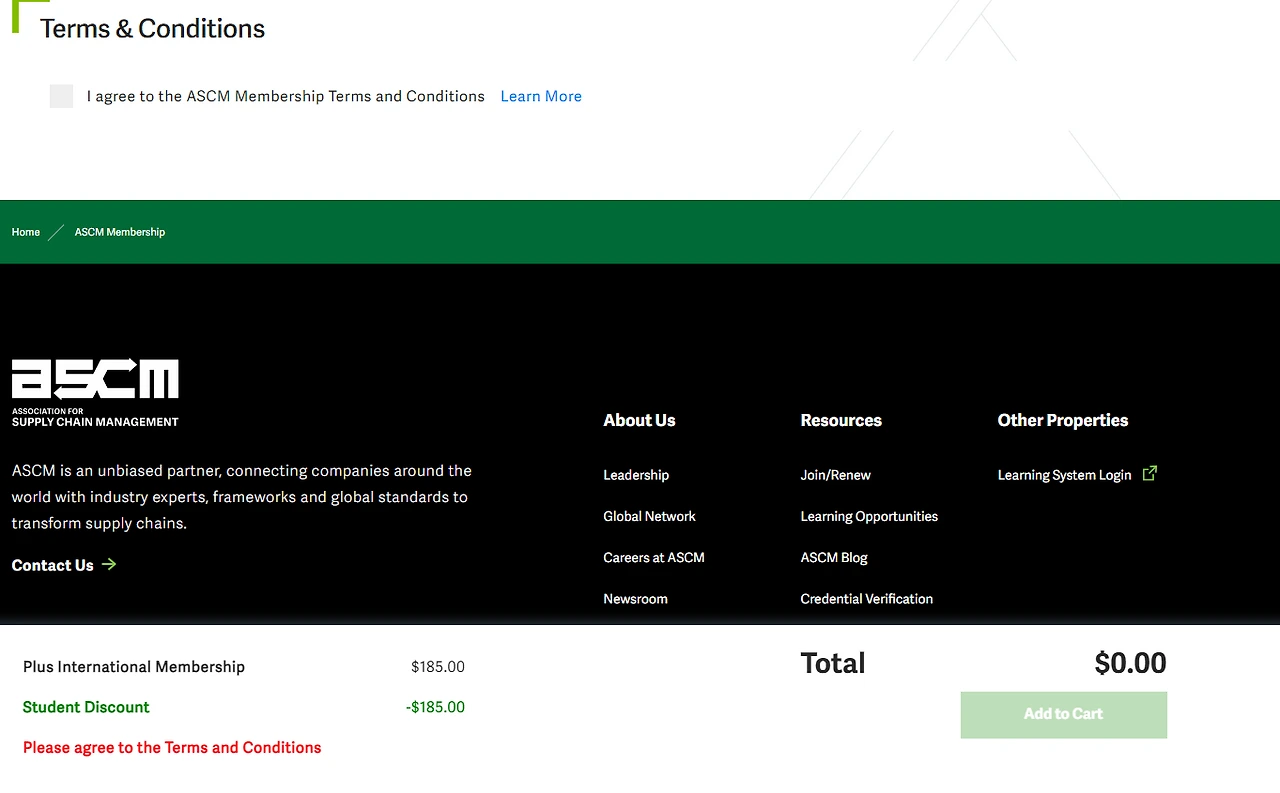Click the Total label

pyautogui.click(x=833, y=663)
